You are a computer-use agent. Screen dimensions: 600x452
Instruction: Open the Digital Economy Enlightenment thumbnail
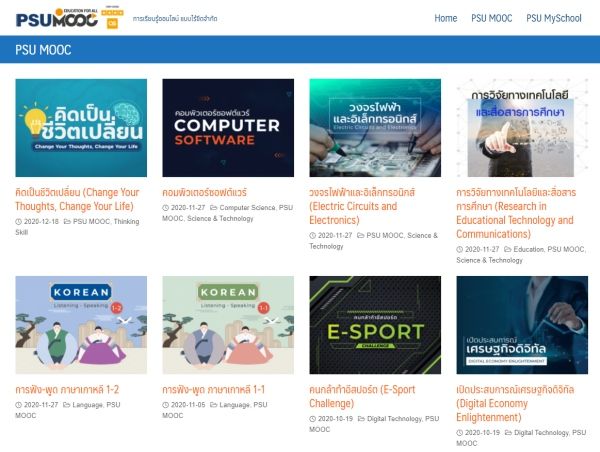pyautogui.click(x=522, y=324)
